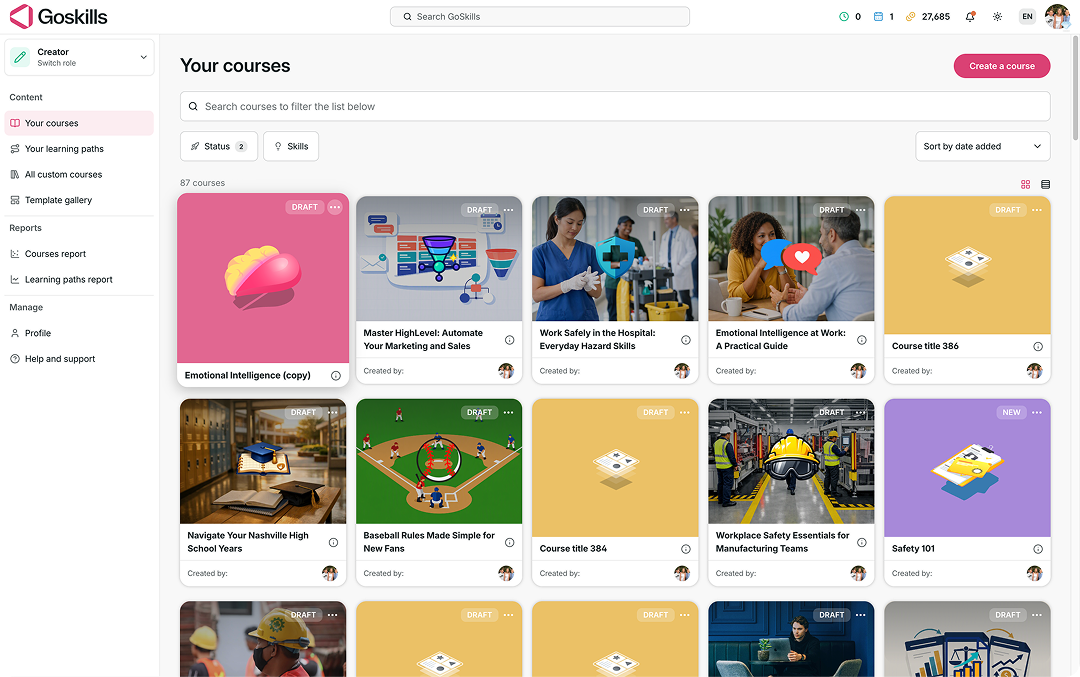
Task: Open the Baseball Rules course thumbnail
Action: pos(439,461)
